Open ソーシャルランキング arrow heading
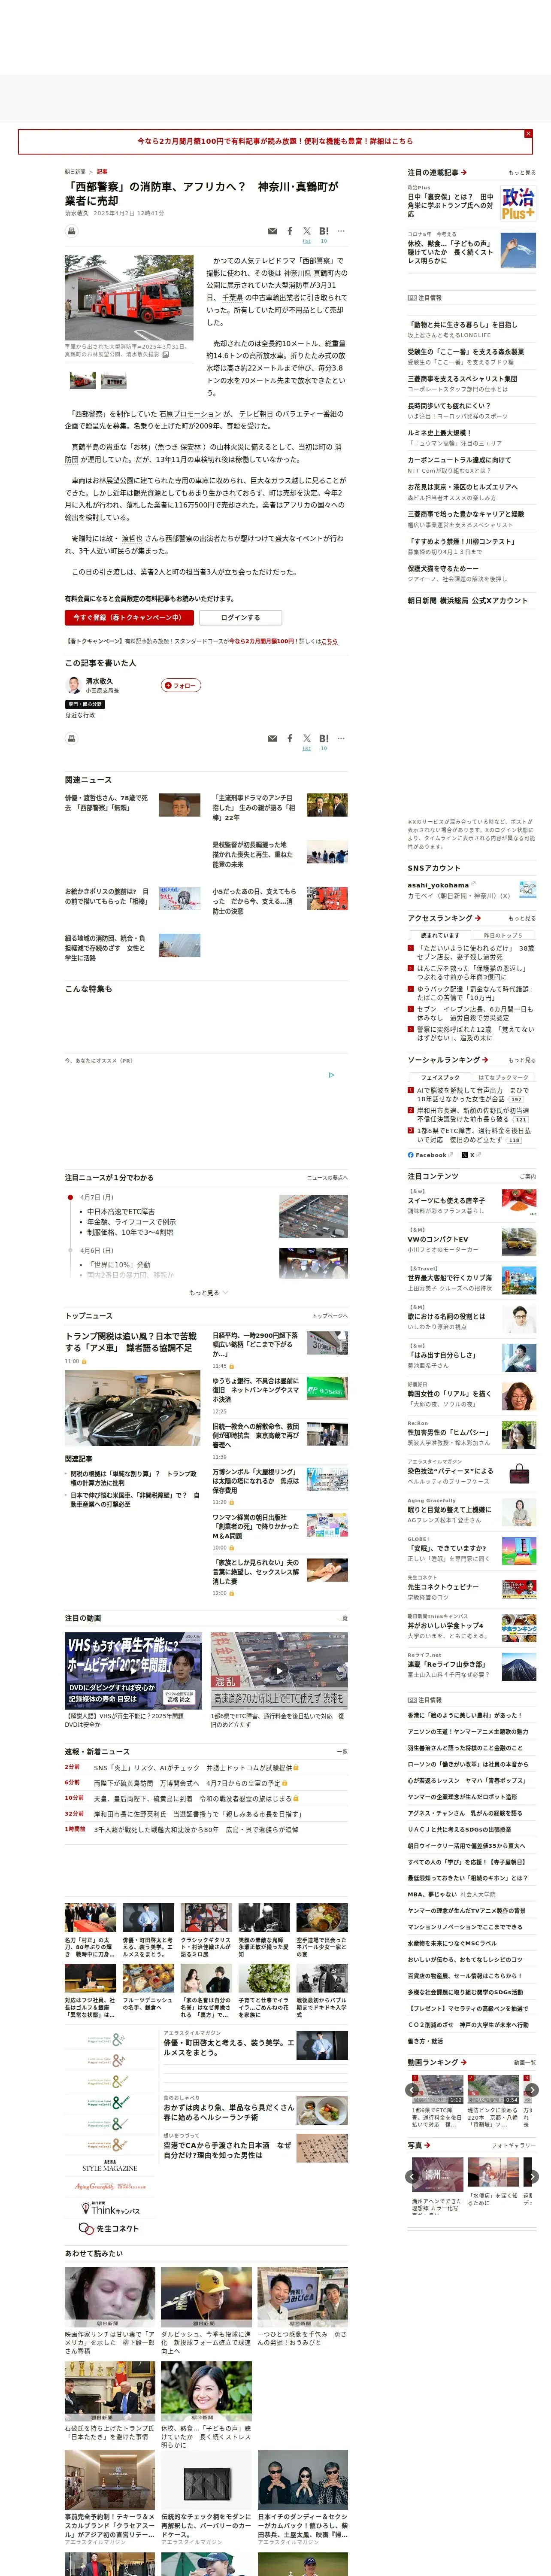551x2576 pixels. point(448,1060)
